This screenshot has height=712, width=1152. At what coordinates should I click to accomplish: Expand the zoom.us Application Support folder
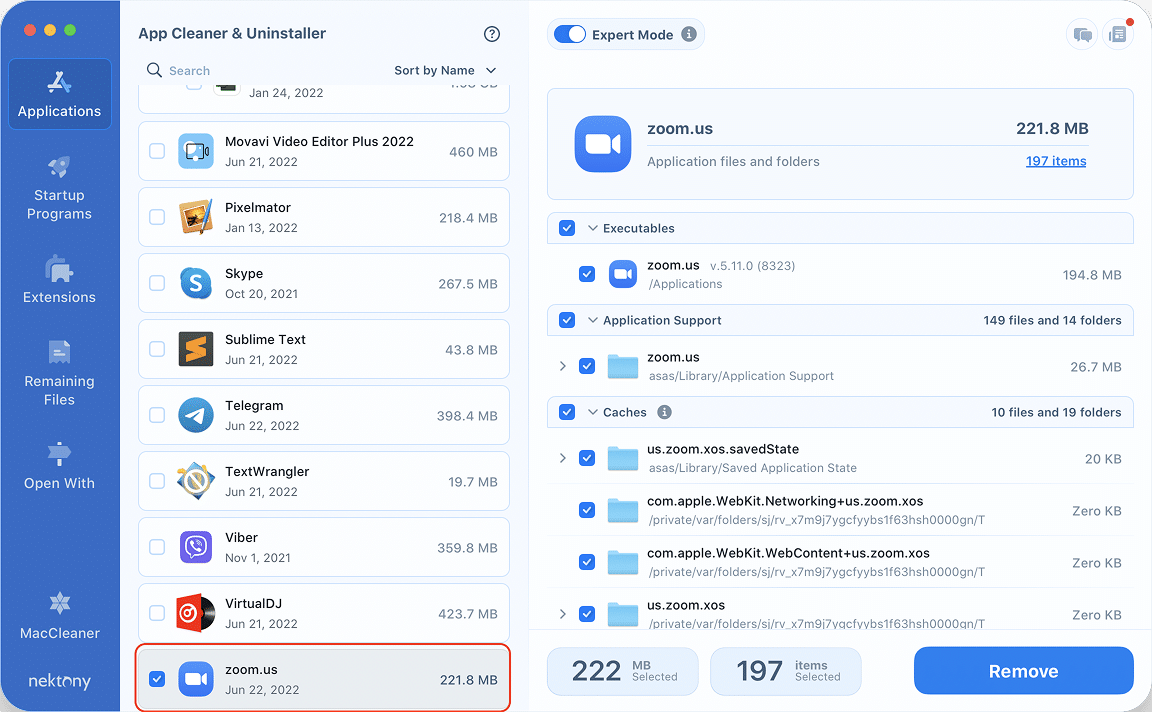pos(563,366)
